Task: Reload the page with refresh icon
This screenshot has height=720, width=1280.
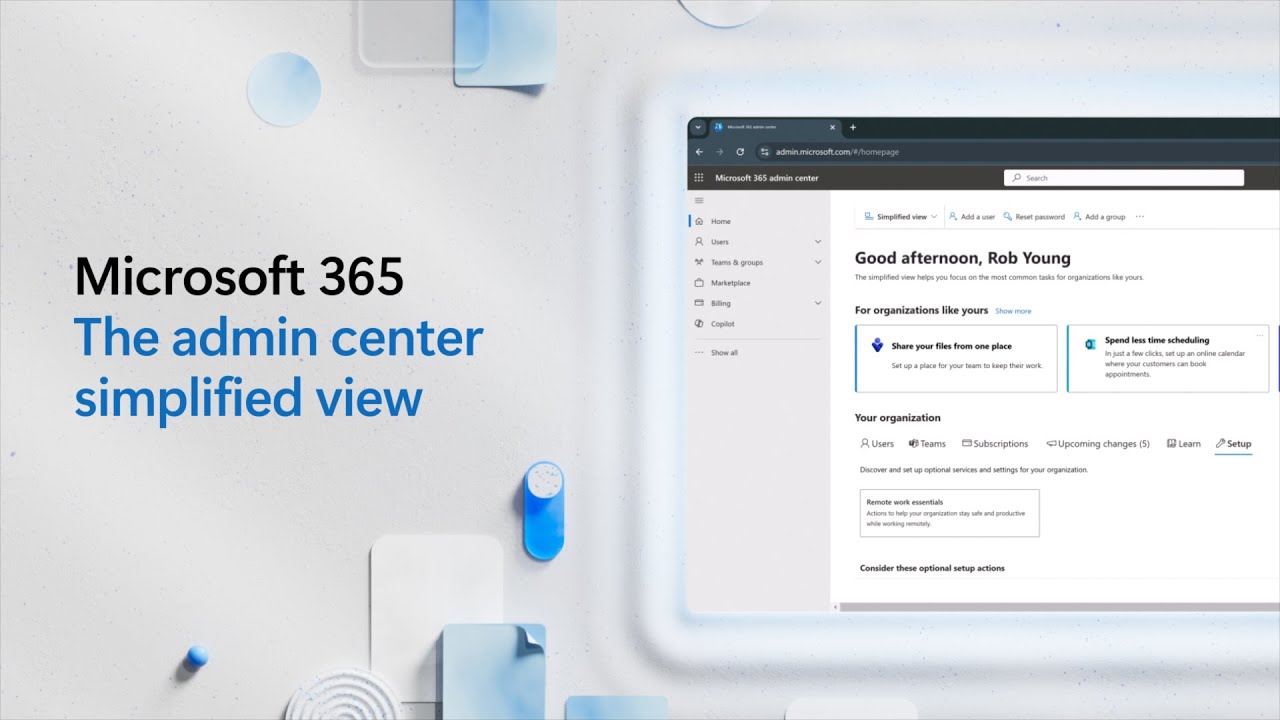Action: tap(740, 152)
